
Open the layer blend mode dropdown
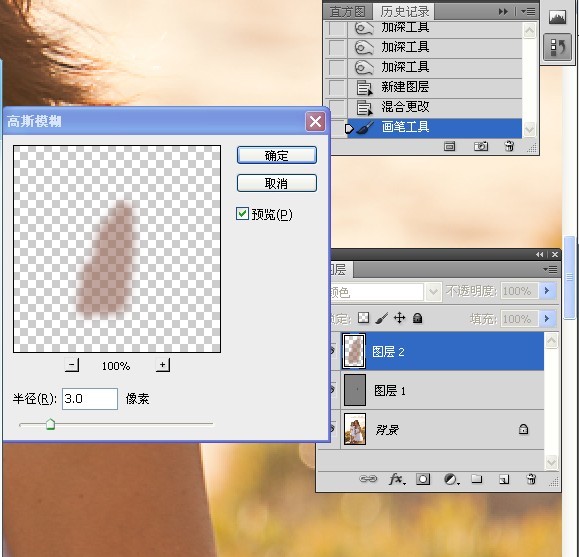tap(433, 292)
